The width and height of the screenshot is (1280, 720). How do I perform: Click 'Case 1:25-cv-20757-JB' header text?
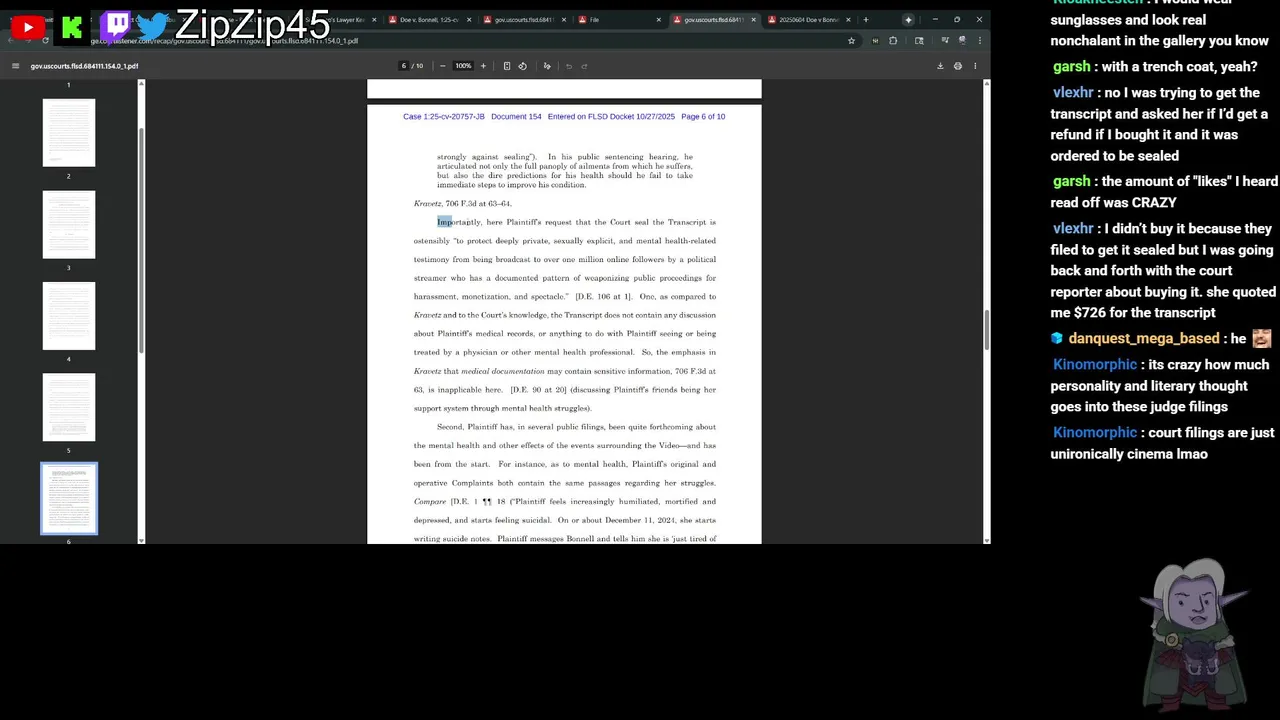click(444, 117)
